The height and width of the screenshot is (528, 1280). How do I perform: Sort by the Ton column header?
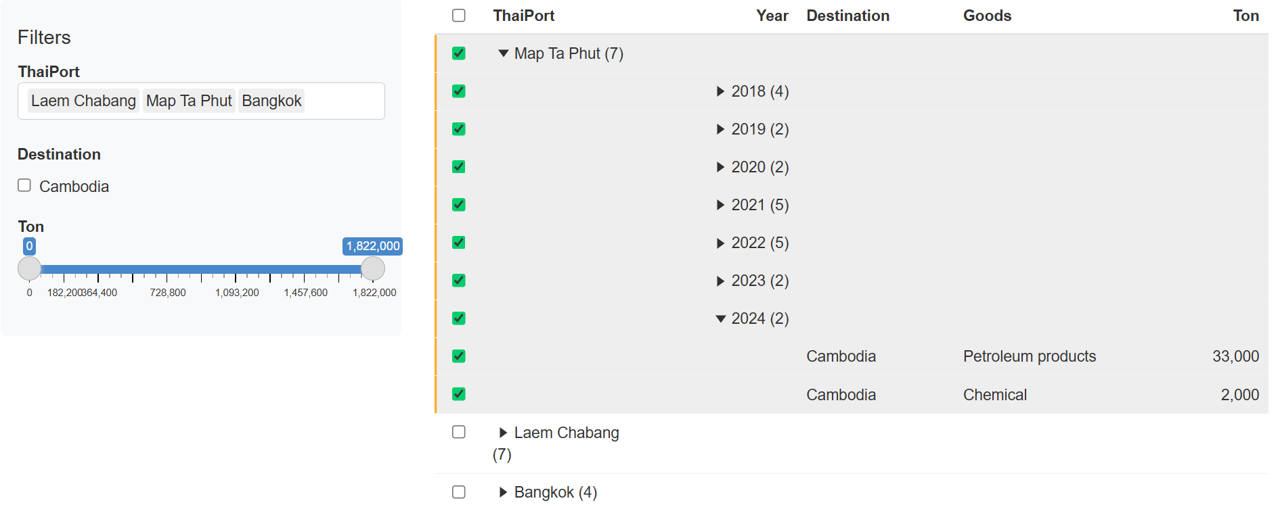point(1246,16)
